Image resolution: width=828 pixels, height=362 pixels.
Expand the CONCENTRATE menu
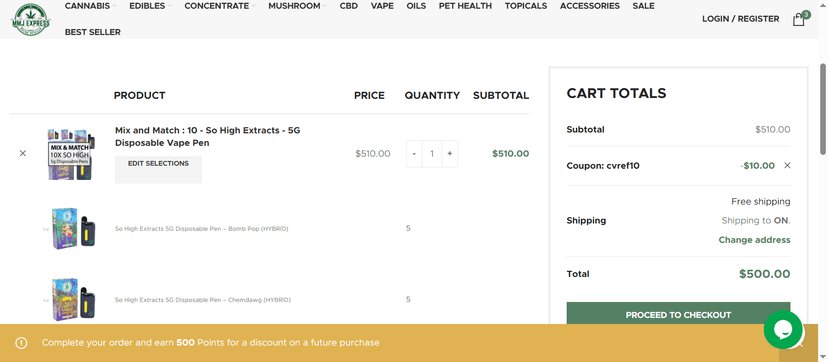point(220,6)
